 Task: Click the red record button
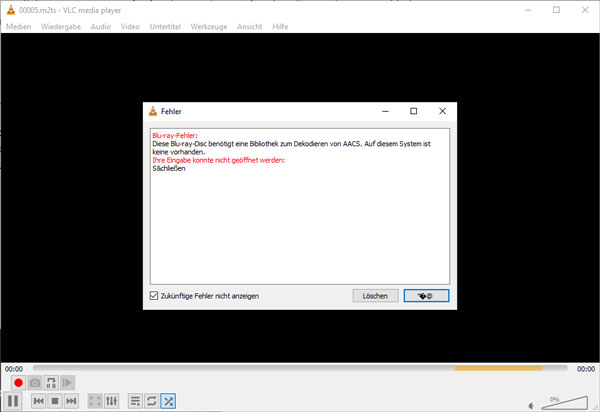point(18,383)
